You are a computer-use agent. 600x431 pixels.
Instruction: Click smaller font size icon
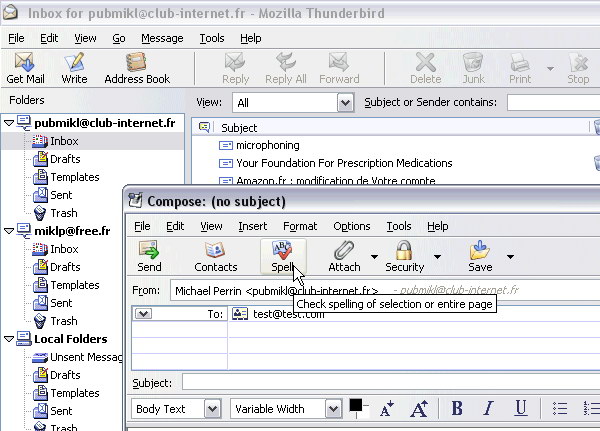387,409
